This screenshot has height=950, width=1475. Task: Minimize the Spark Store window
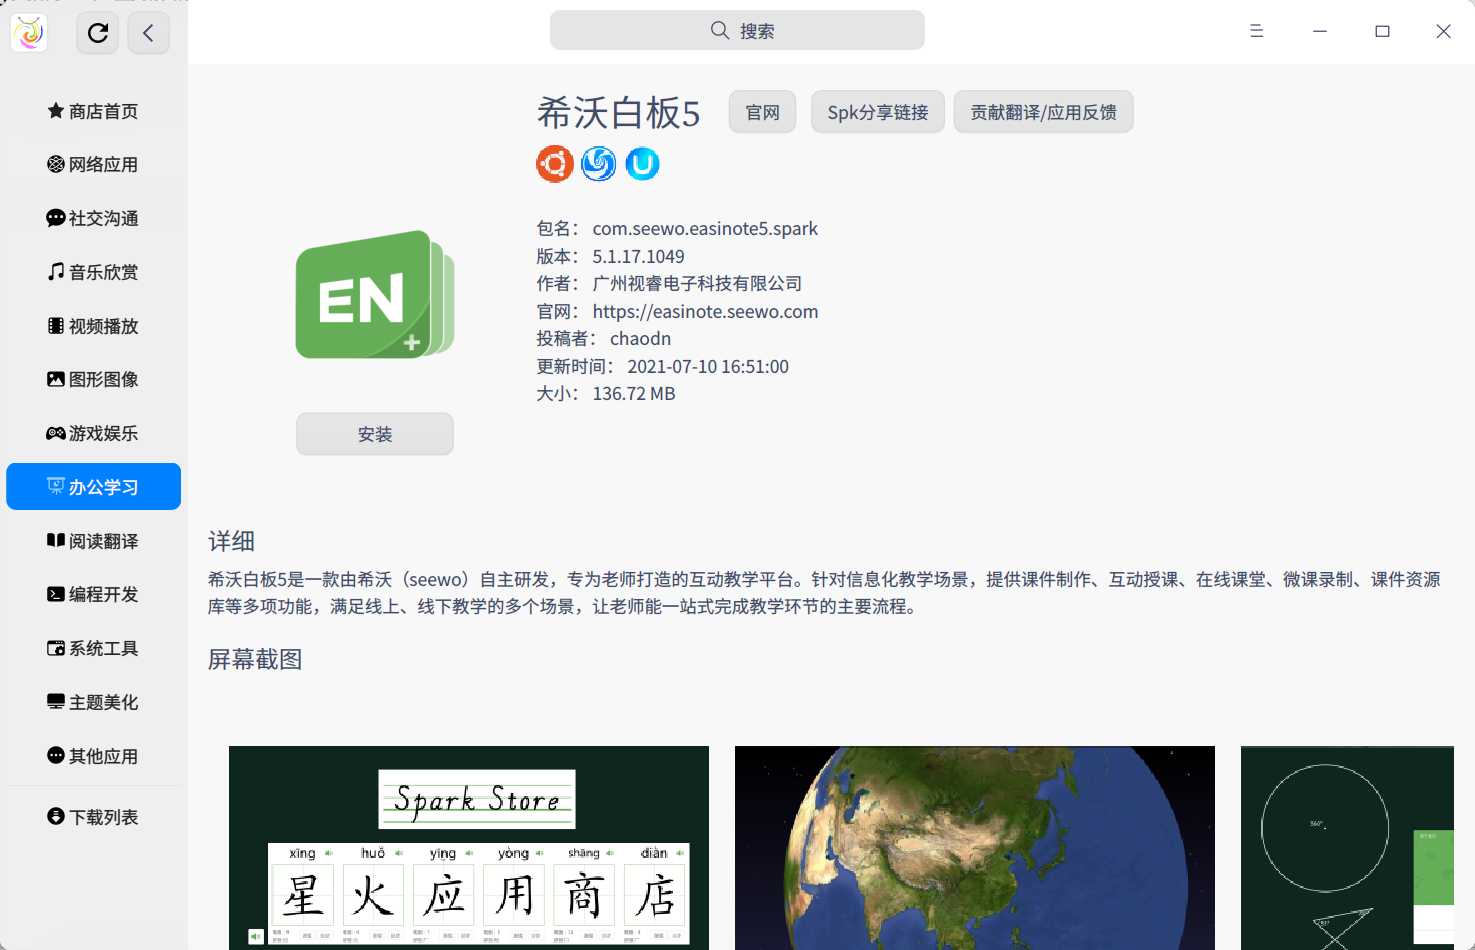pos(1320,31)
